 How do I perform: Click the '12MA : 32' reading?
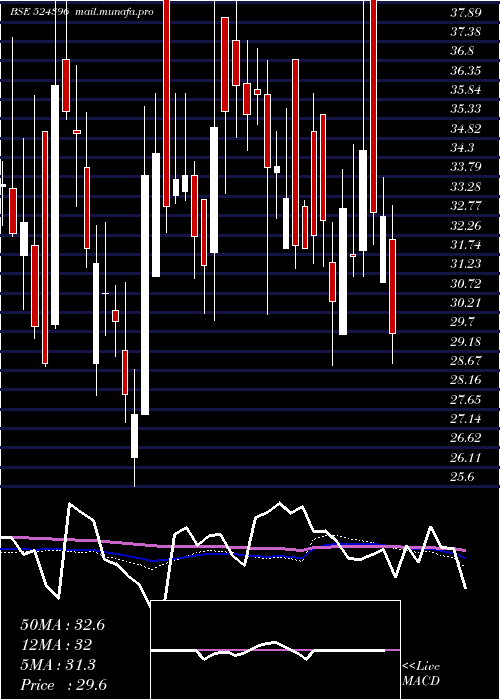56,645
